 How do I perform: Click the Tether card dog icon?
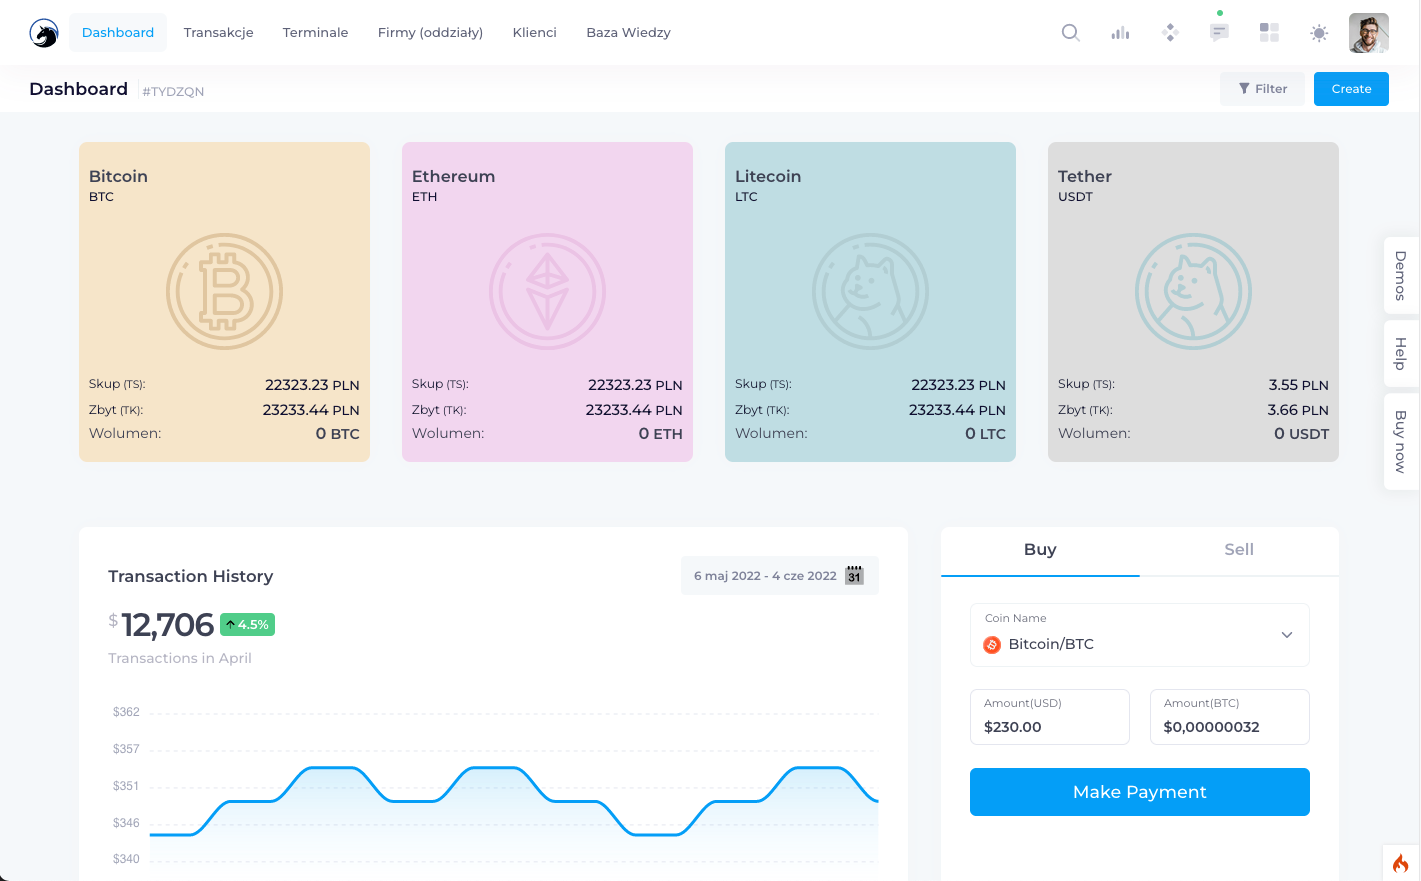[x=1193, y=292]
